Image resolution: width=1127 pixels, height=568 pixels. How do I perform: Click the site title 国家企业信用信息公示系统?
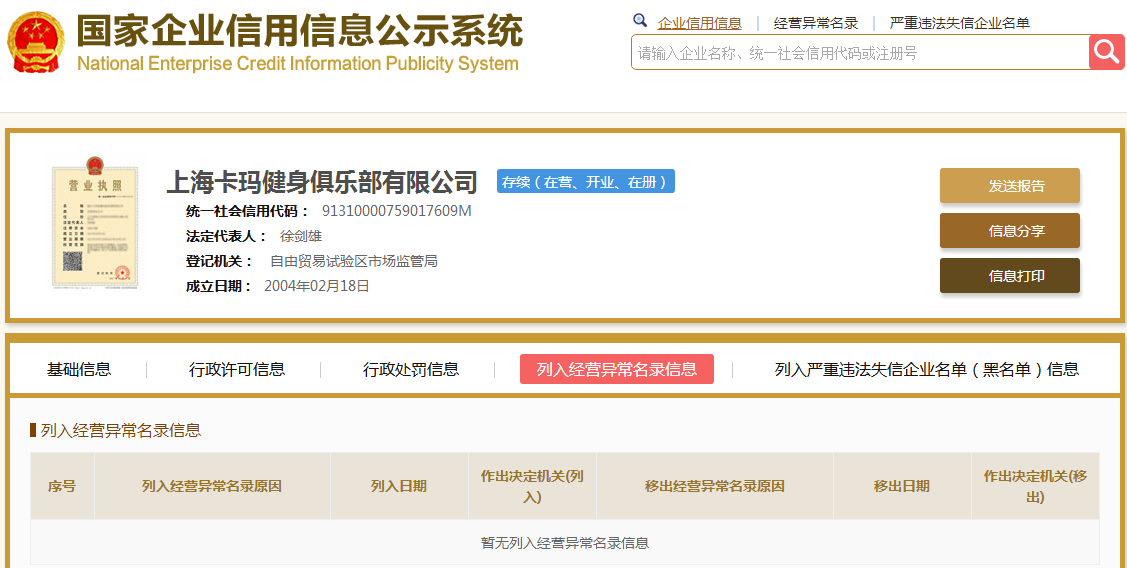[300, 30]
